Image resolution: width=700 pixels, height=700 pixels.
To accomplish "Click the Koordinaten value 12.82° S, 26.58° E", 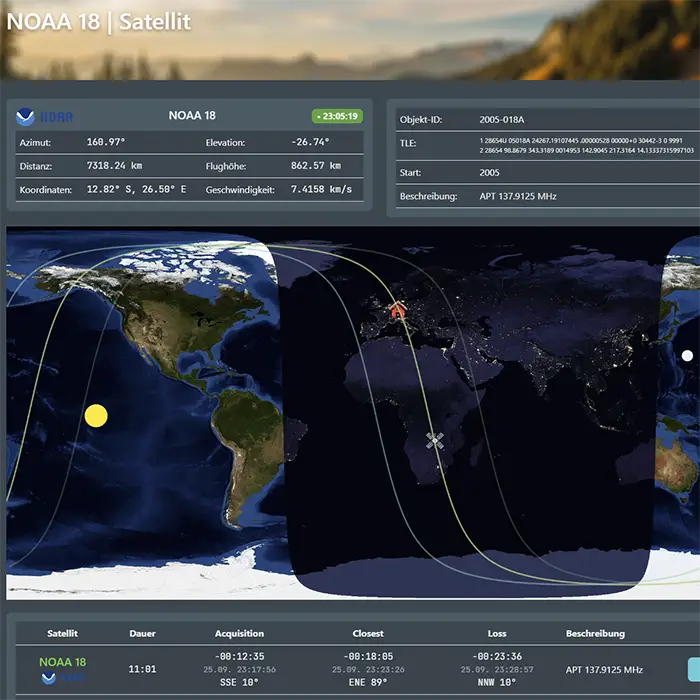I will click(x=137, y=189).
